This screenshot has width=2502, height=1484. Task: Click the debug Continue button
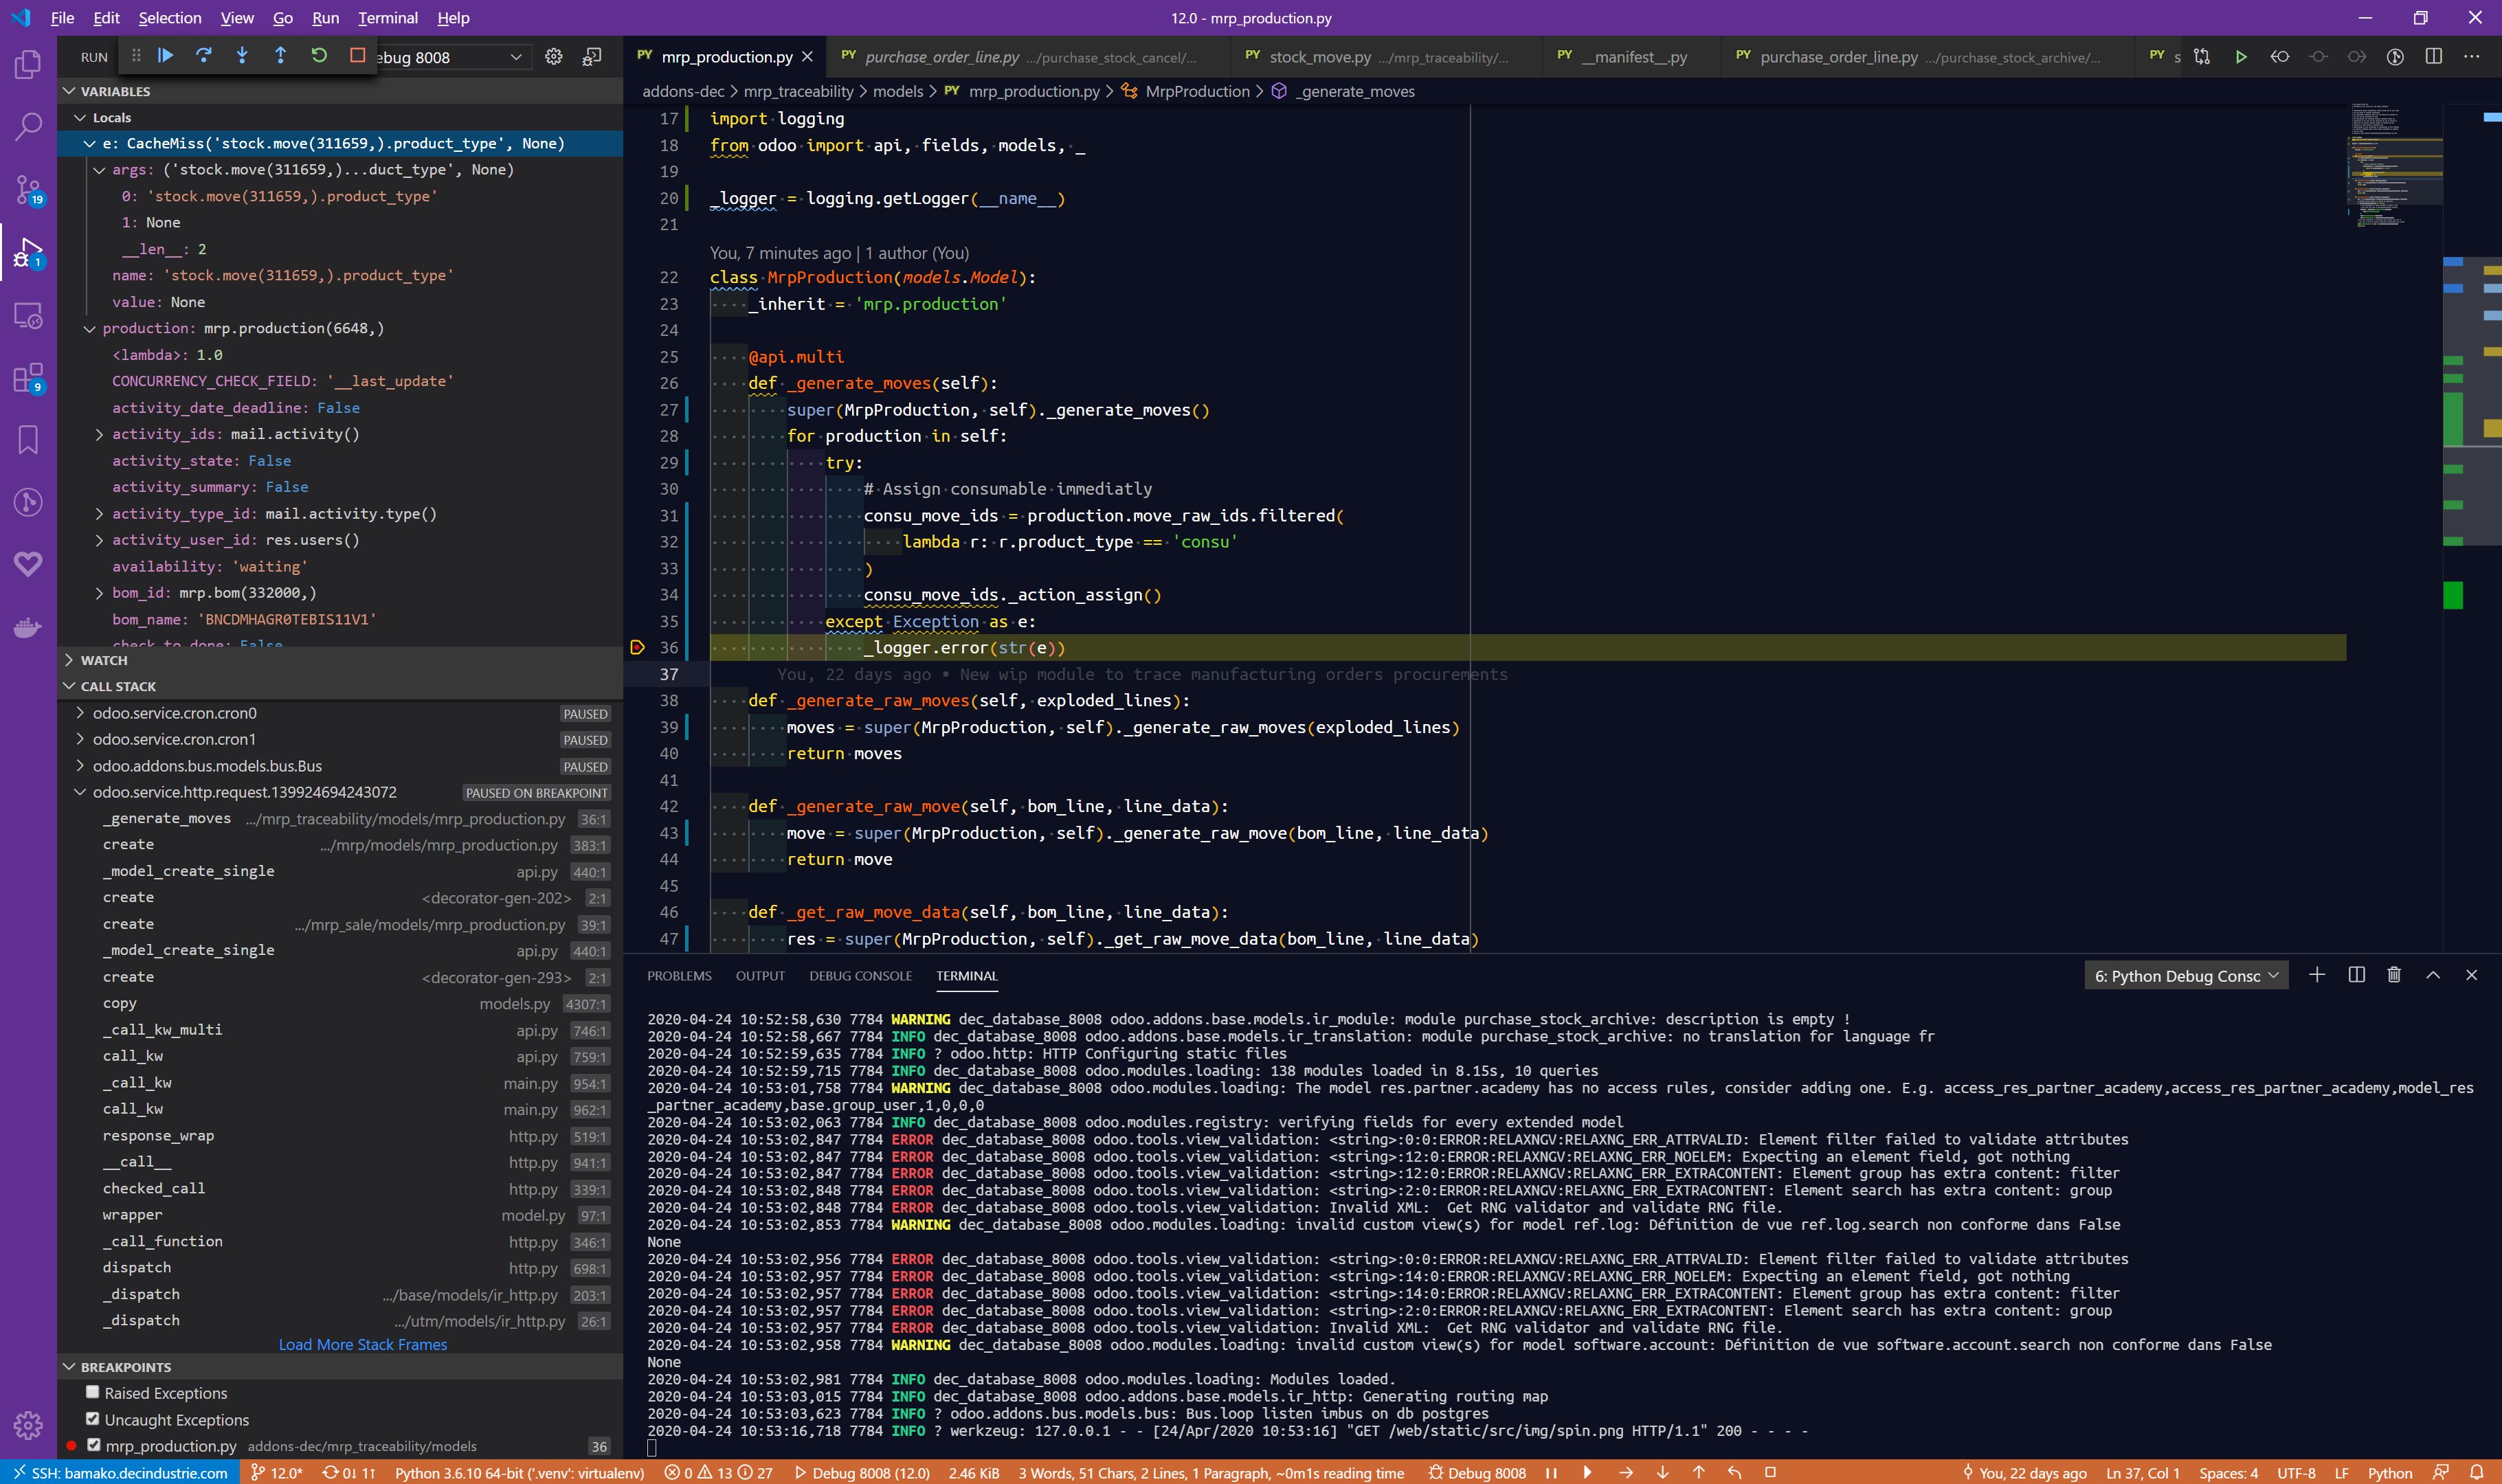point(166,56)
